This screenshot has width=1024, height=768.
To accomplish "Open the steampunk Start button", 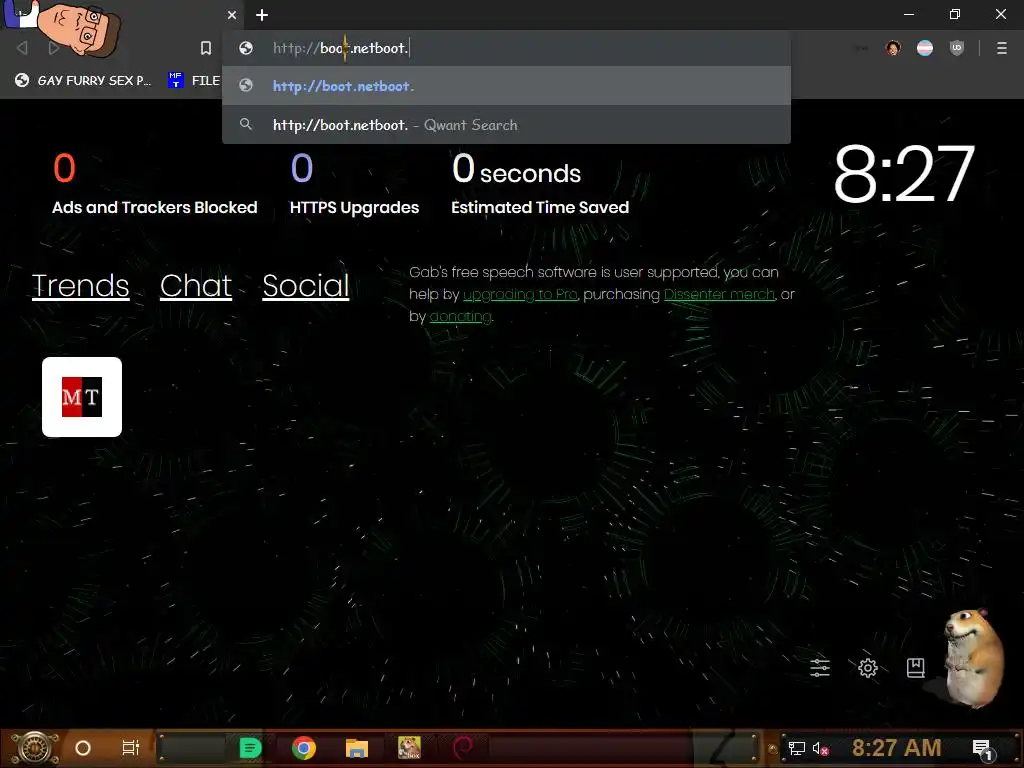I will click(x=35, y=748).
